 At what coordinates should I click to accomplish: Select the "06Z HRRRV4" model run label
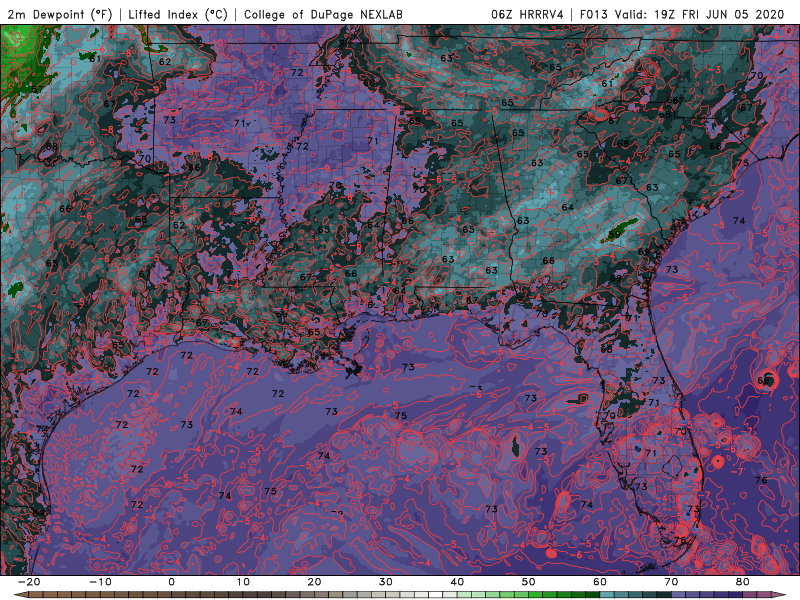(x=528, y=15)
